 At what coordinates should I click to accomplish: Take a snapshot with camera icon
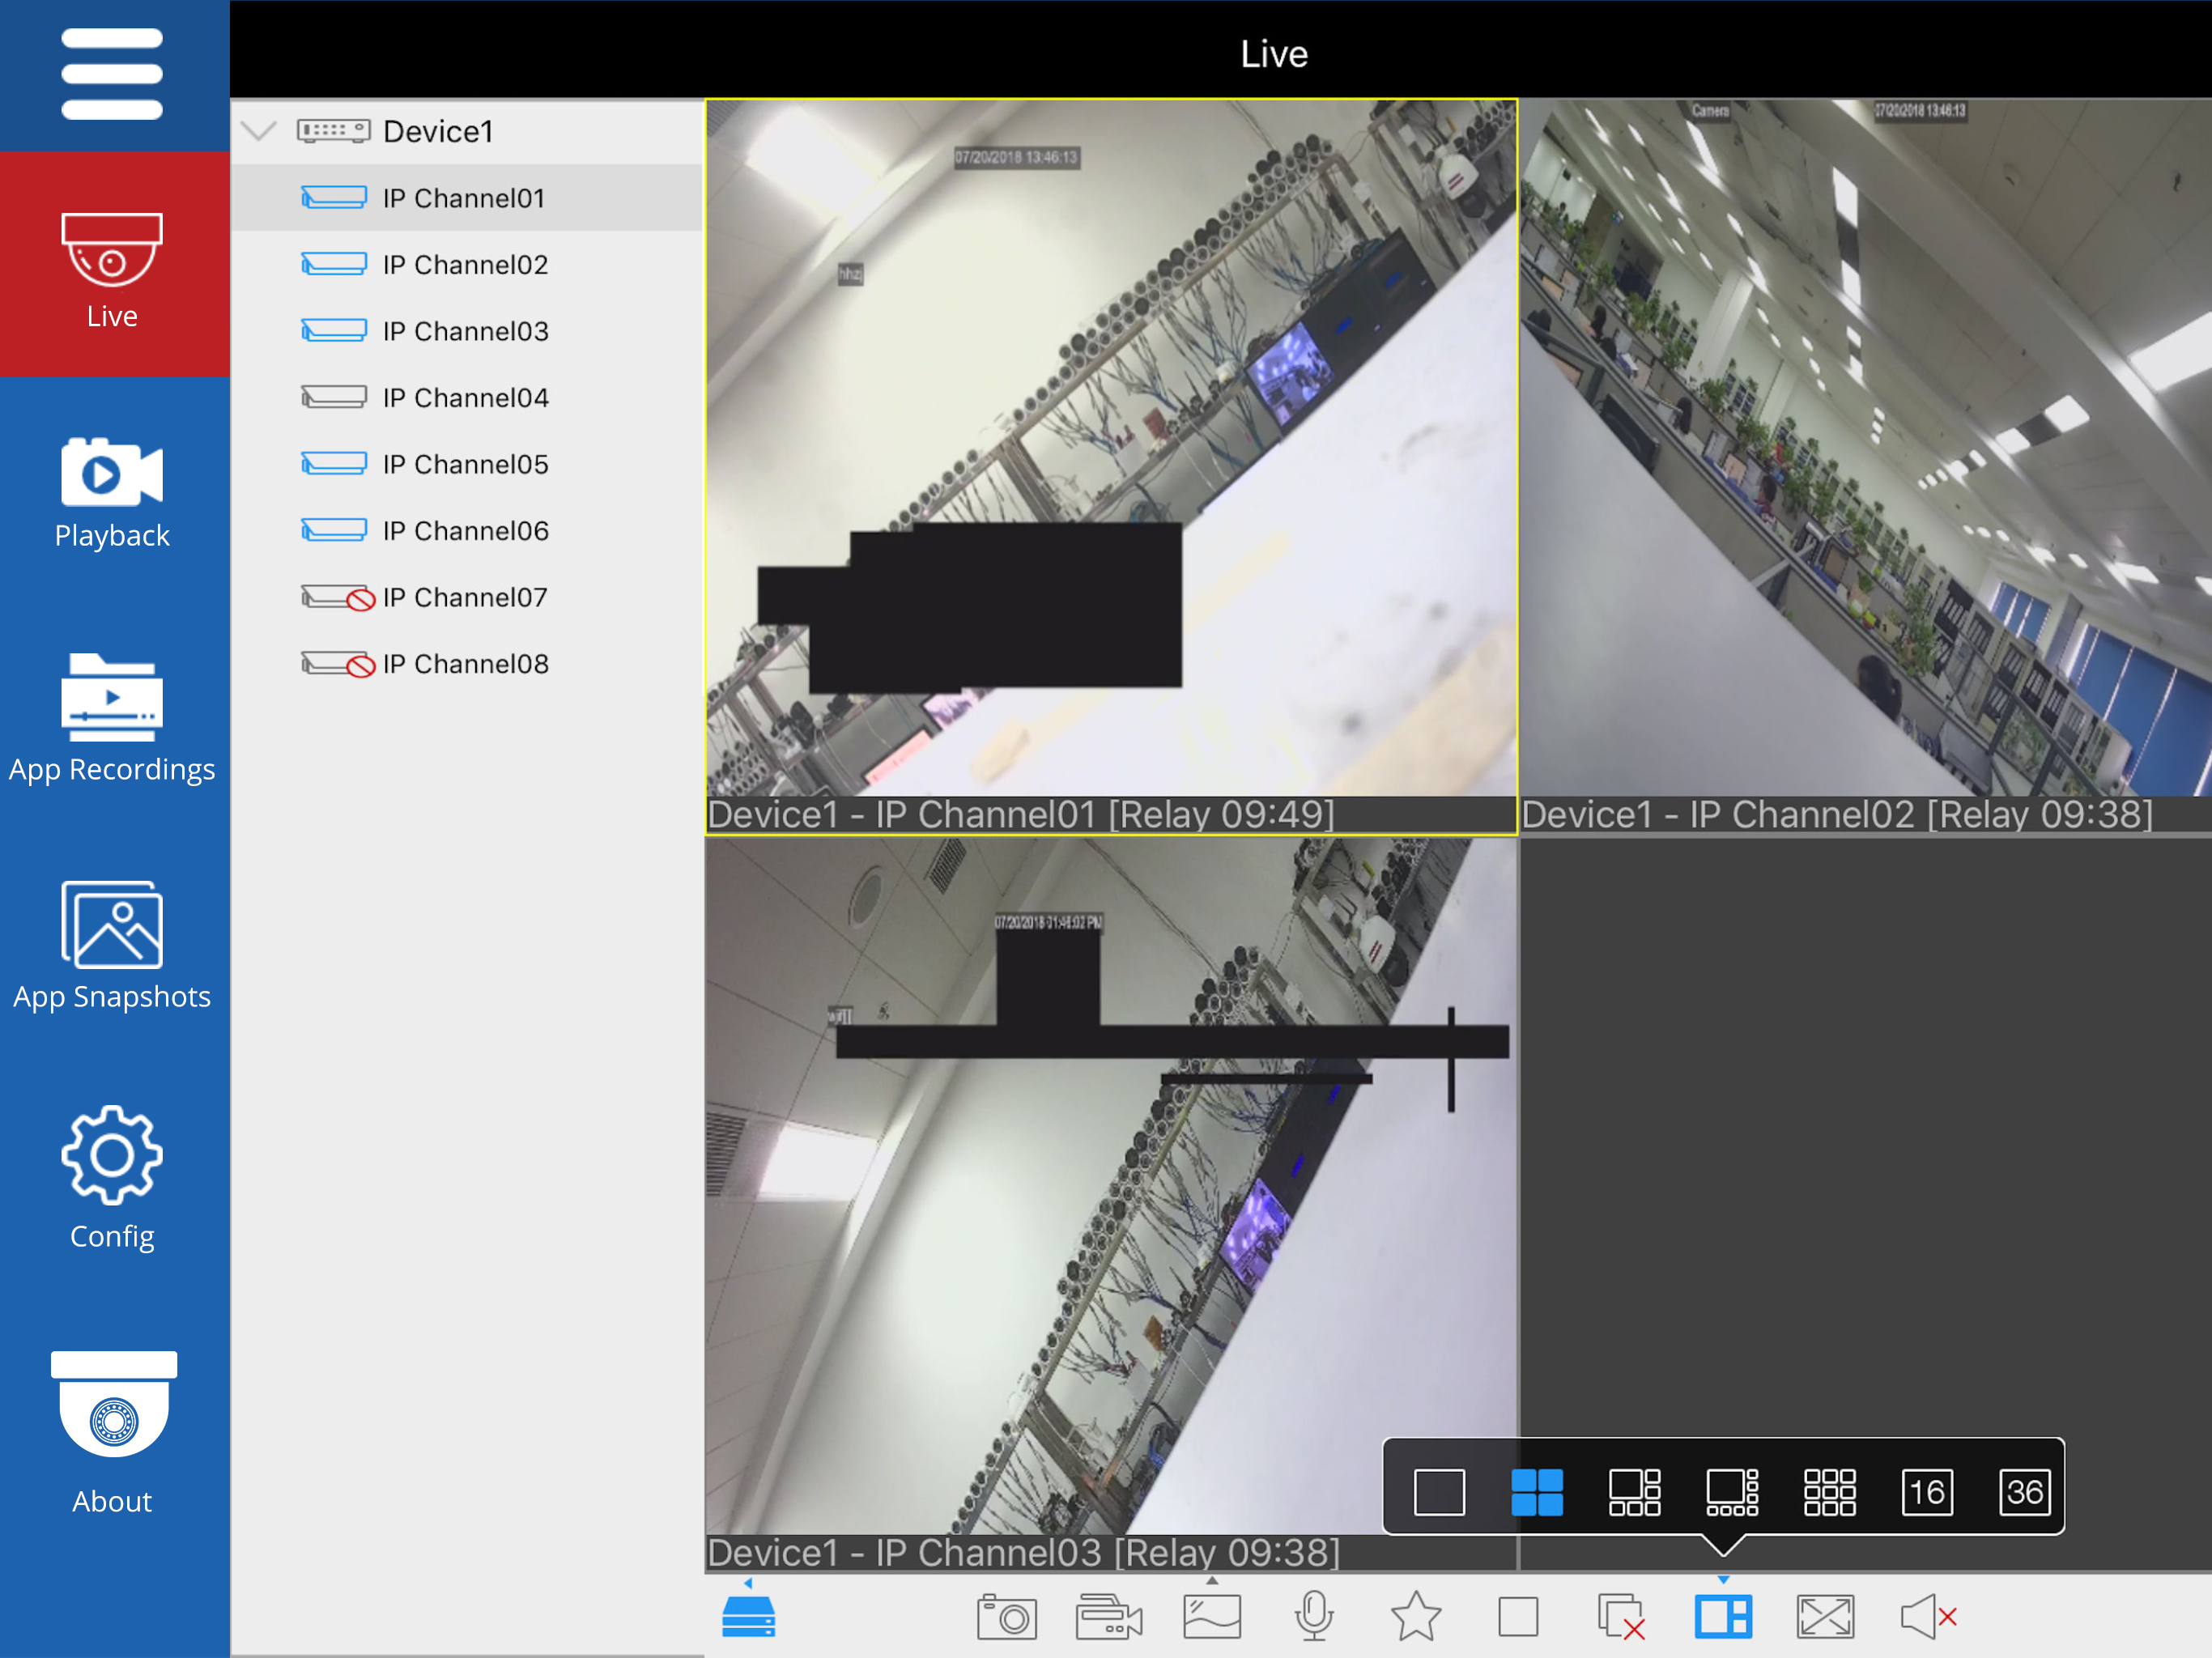coord(1006,1616)
